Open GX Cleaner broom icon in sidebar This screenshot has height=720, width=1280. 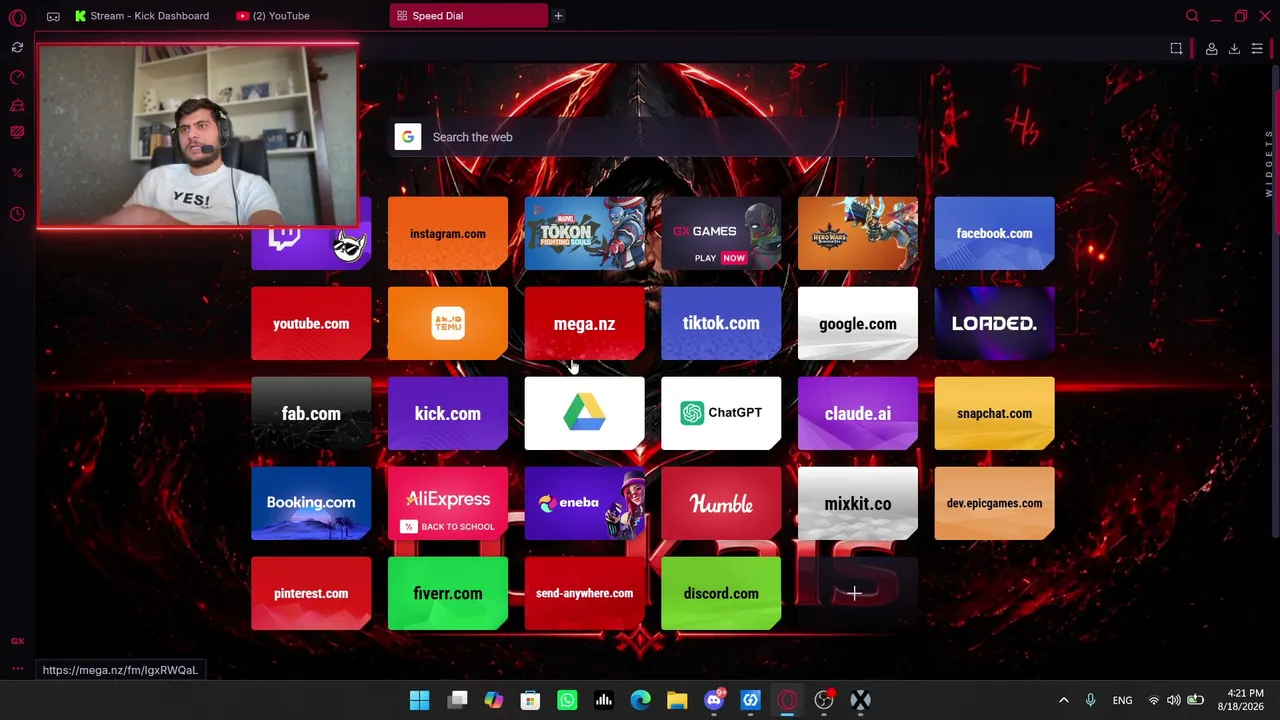(x=17, y=105)
